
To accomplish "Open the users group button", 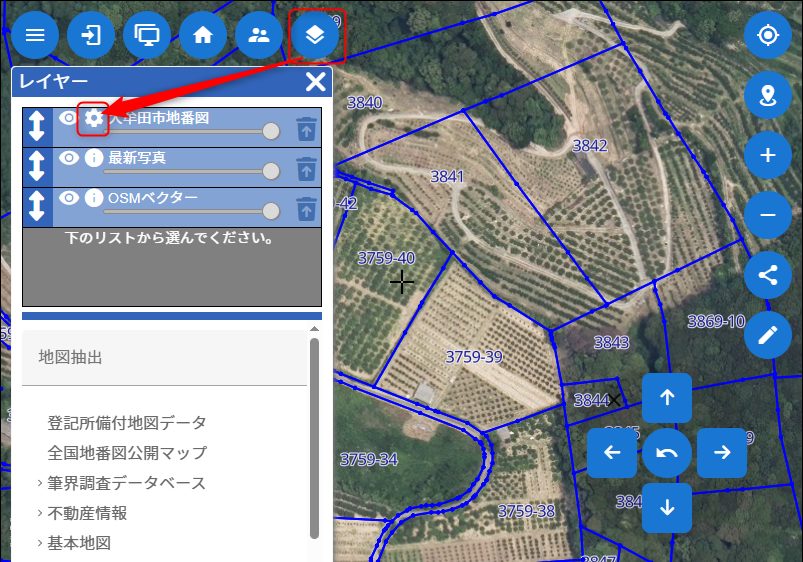I will [x=259, y=35].
